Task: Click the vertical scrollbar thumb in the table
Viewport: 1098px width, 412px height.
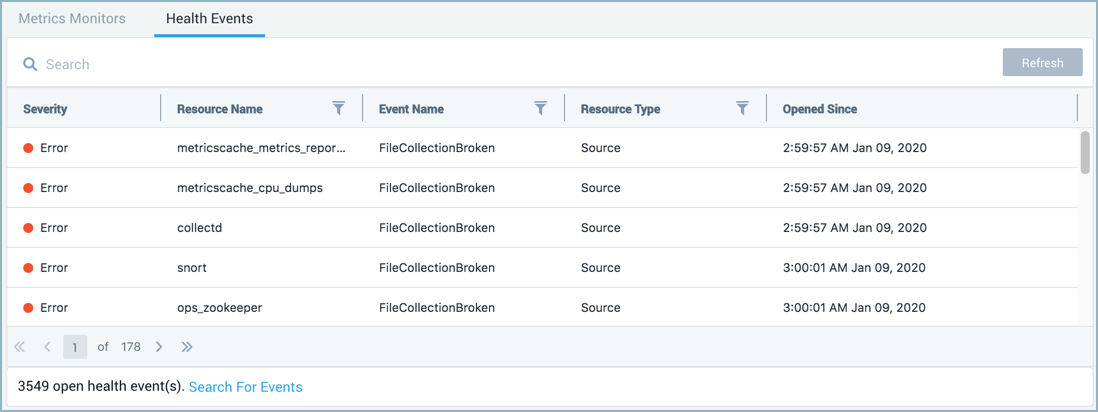Action: pos(1085,152)
